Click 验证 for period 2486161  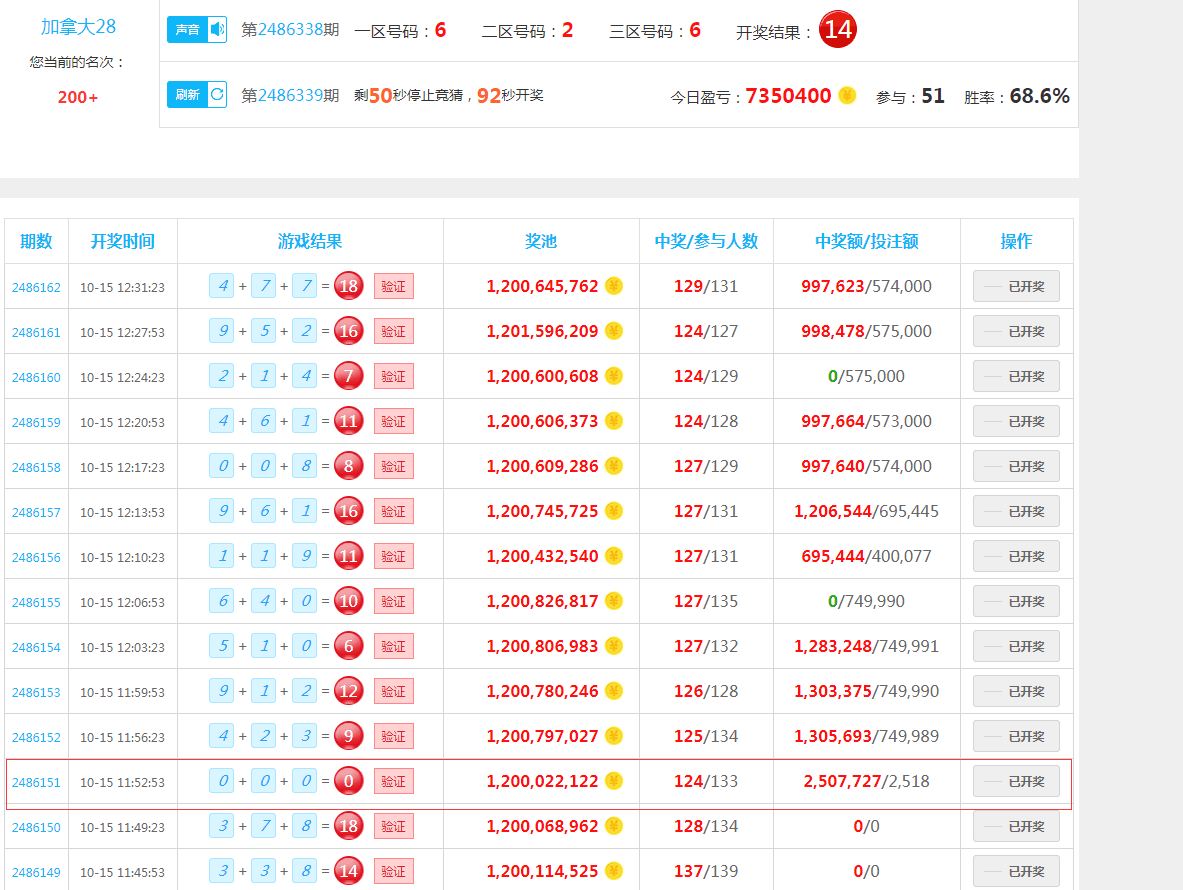click(x=394, y=331)
